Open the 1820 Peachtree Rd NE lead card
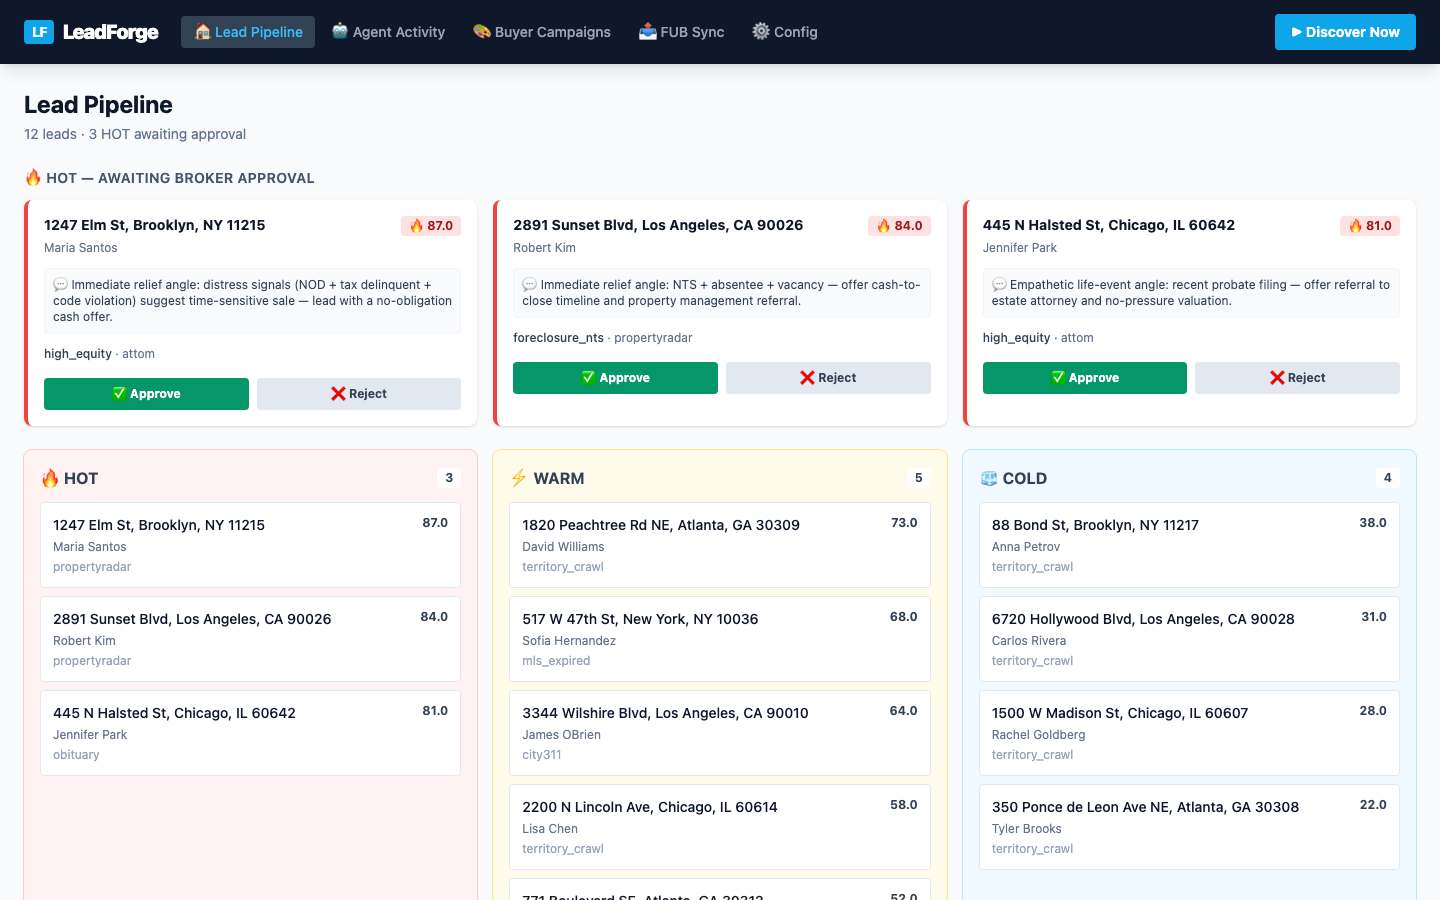 (720, 545)
